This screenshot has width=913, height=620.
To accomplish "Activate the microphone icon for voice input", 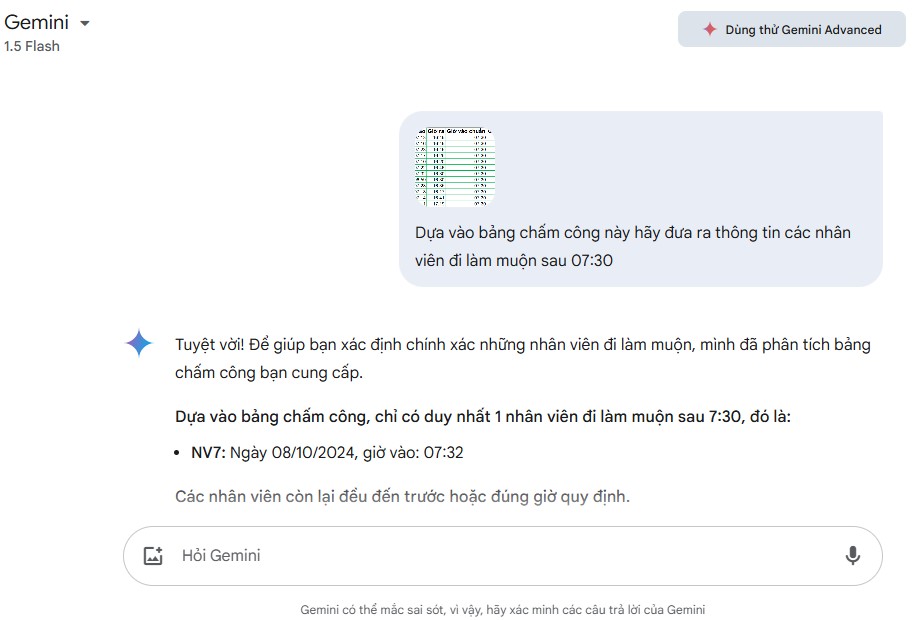I will coord(853,555).
